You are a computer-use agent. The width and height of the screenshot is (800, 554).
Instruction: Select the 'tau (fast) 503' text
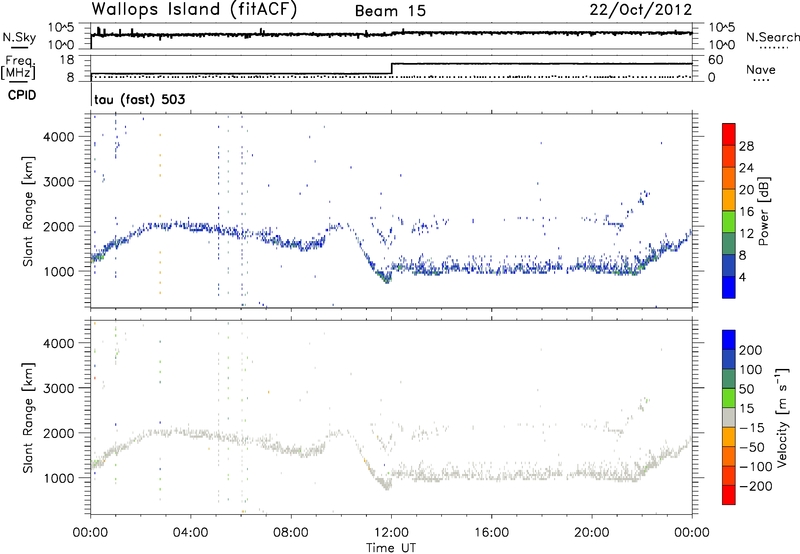pyautogui.click(x=139, y=99)
